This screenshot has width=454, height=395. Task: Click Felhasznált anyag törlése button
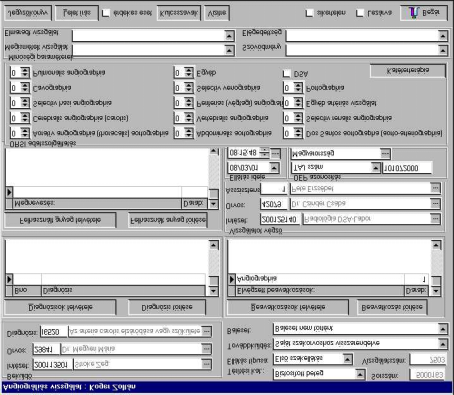pyautogui.click(x=168, y=220)
